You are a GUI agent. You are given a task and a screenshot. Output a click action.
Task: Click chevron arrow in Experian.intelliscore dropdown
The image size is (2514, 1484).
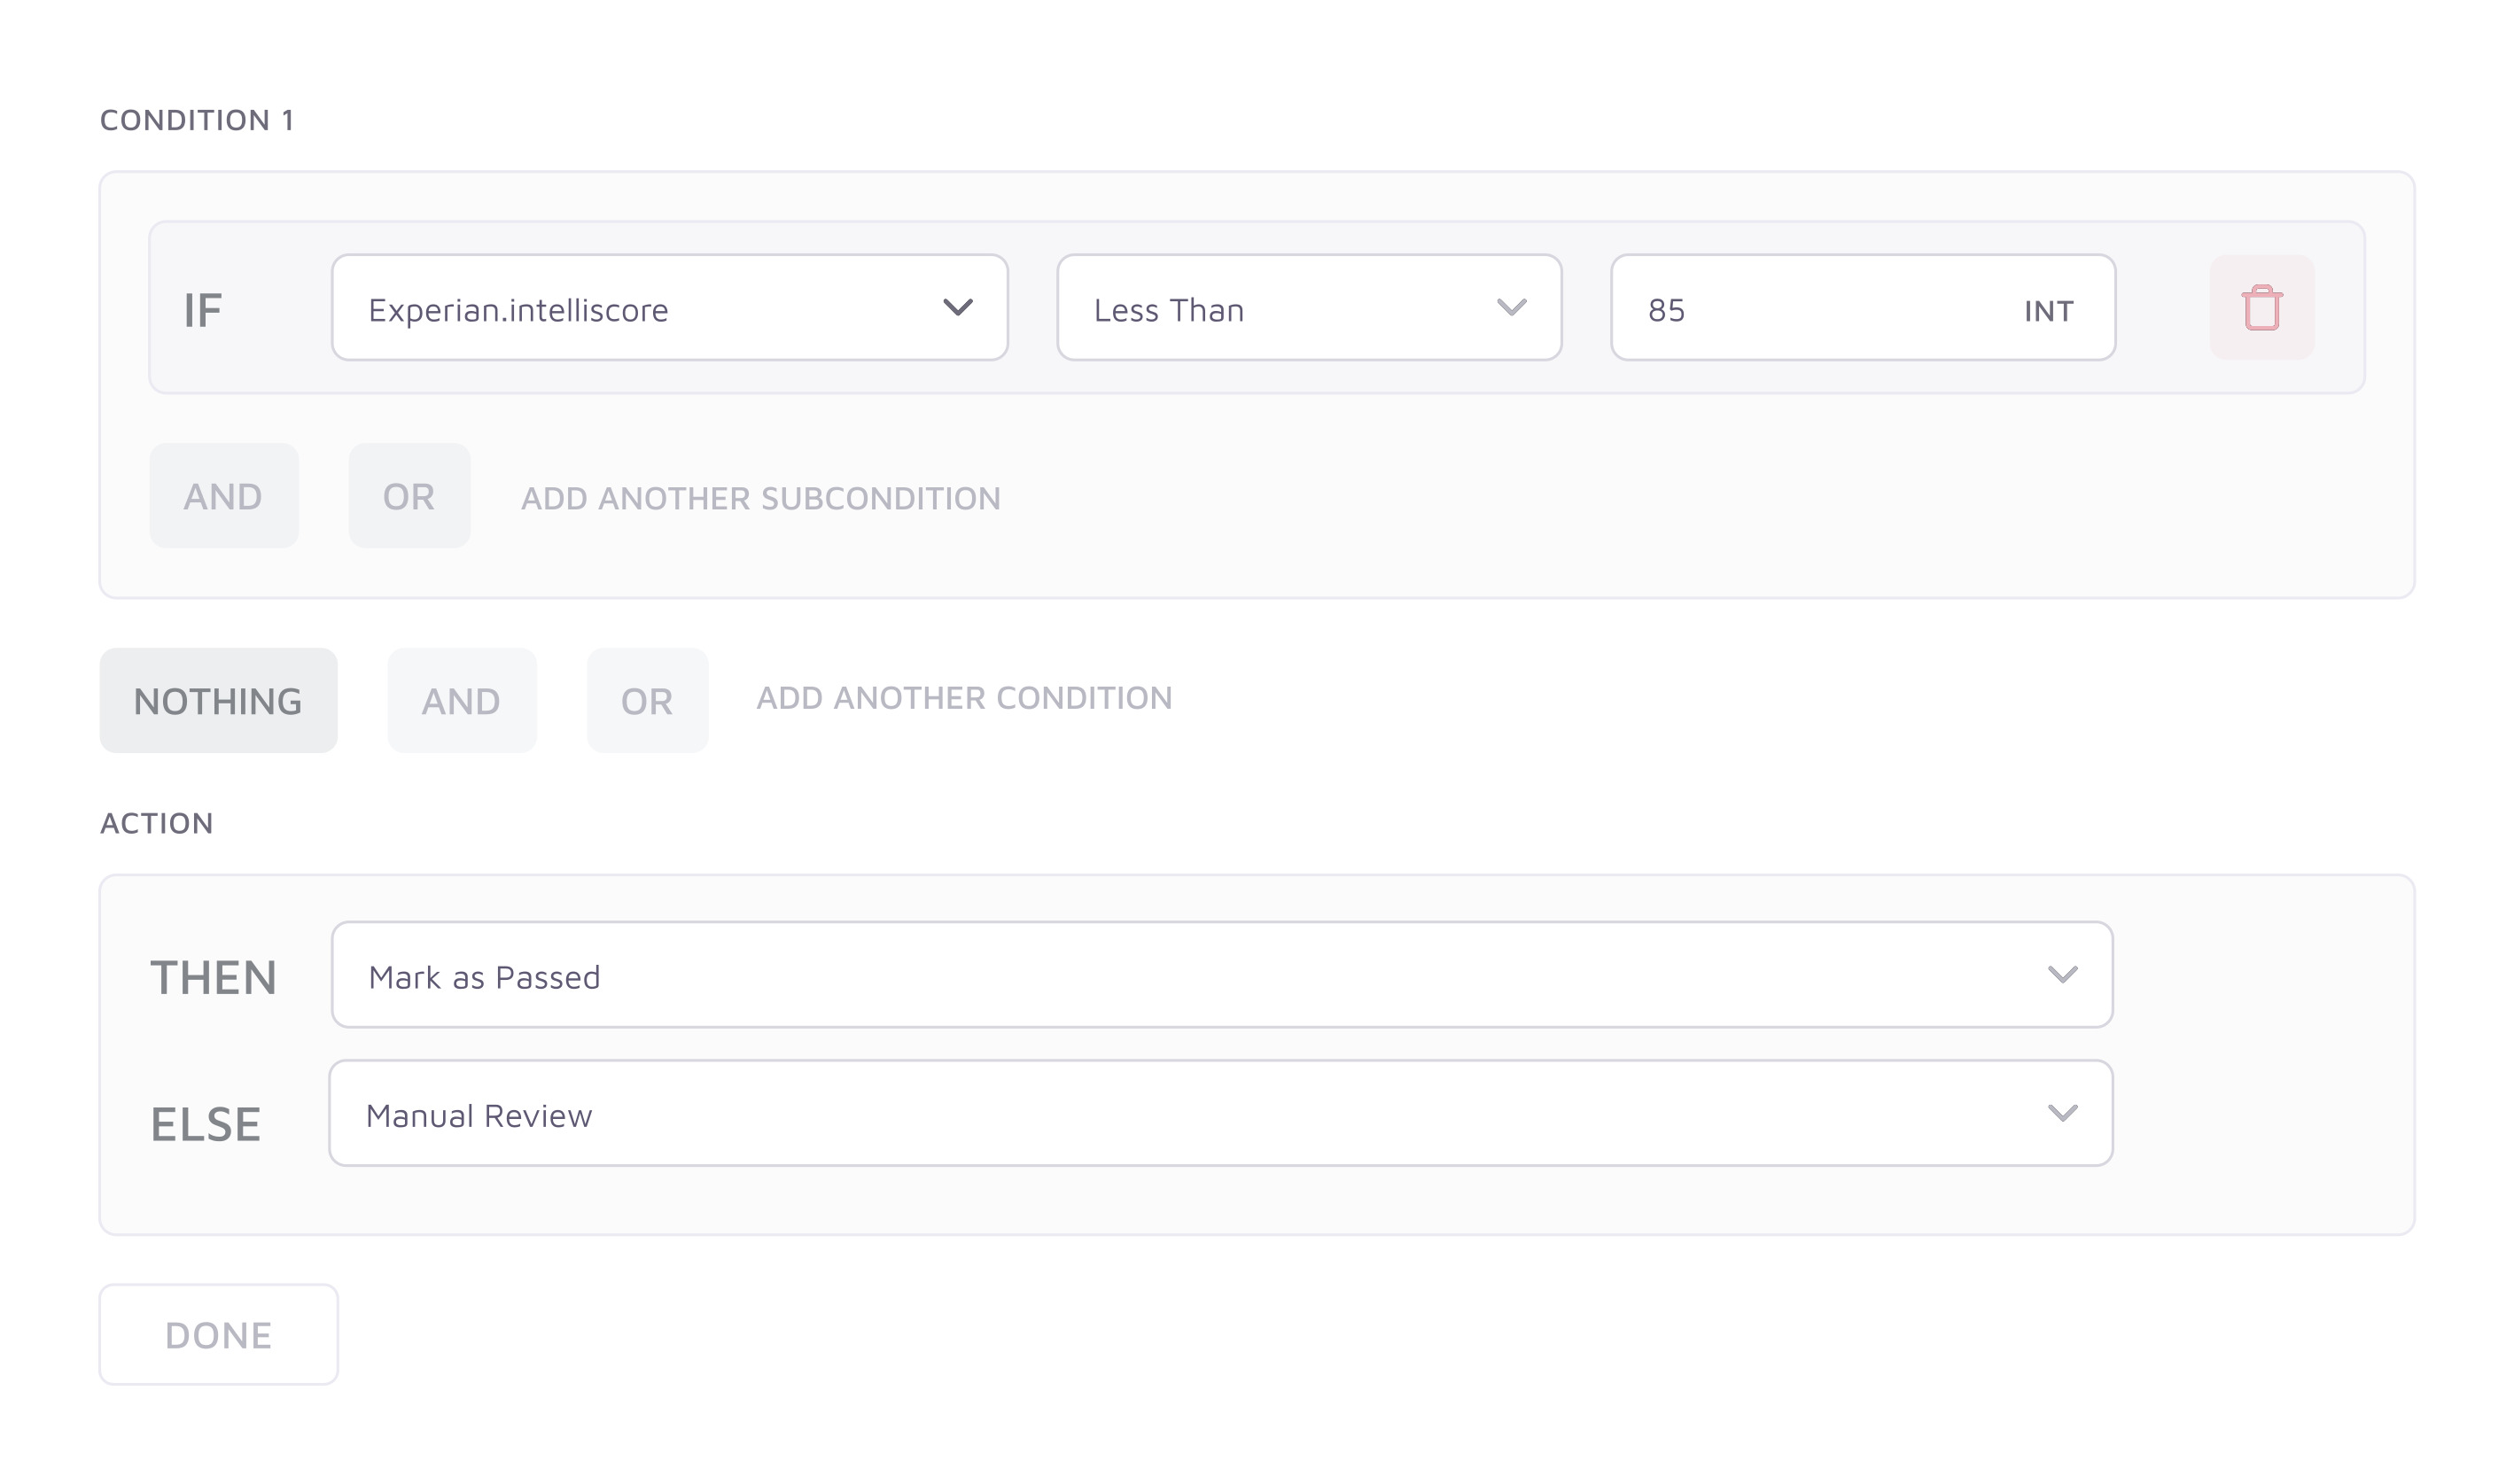[957, 307]
